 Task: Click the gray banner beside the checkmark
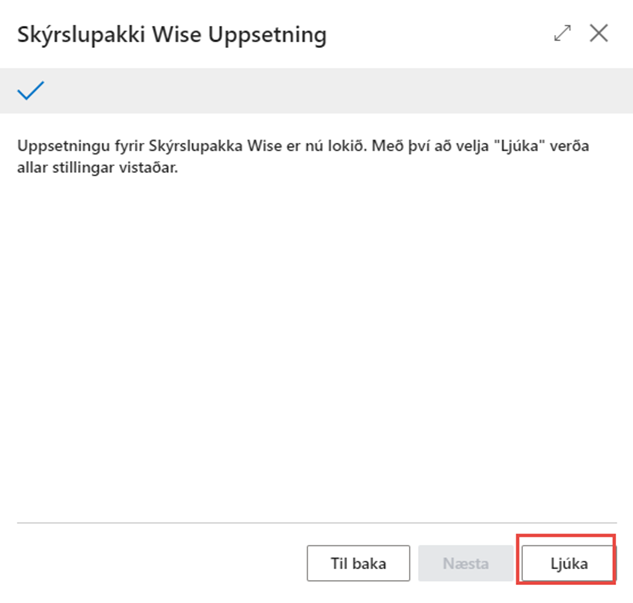[330, 91]
